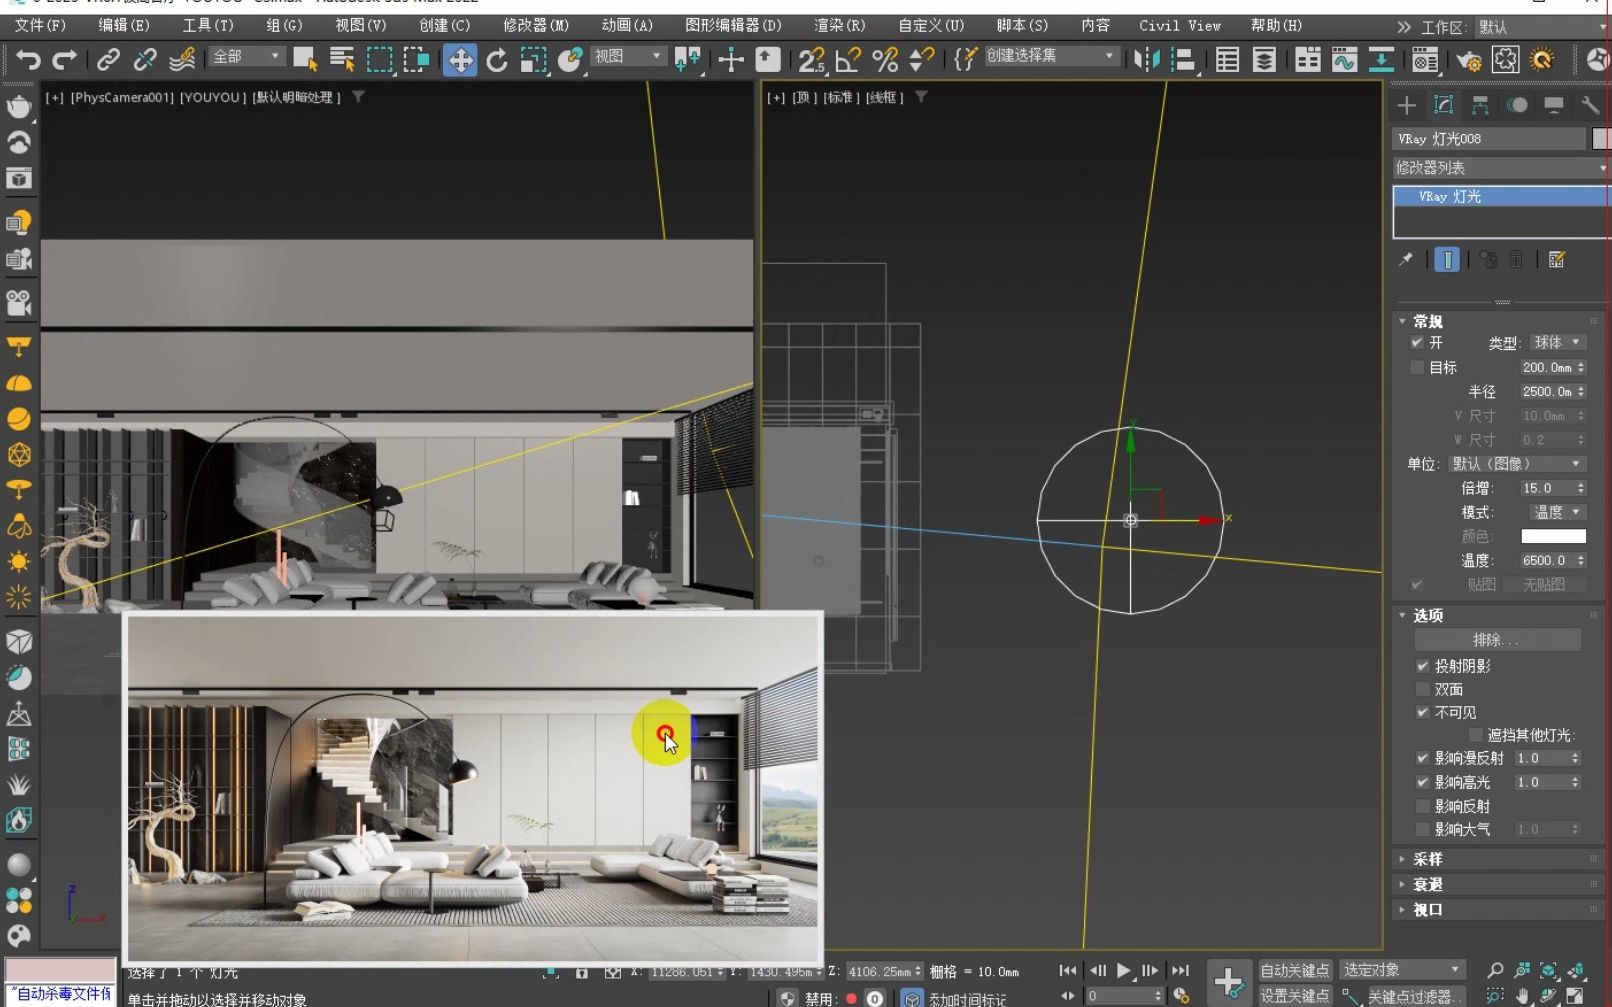
Task: Click the Undo arrow icon
Action: pyautogui.click(x=27, y=60)
